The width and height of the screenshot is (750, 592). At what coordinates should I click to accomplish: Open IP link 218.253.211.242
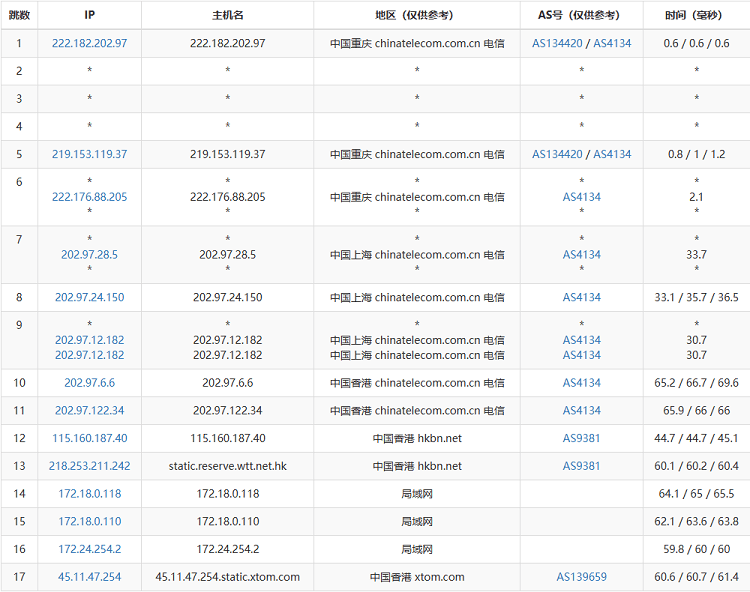click(89, 466)
